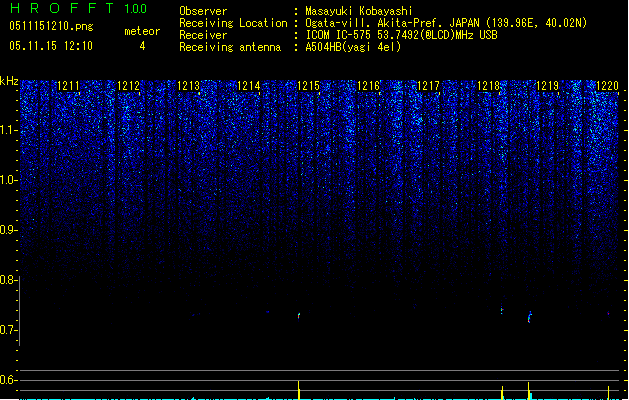Select receiver text ICOM IC-575 53.7492 MHz USB
Viewport: 629px width, 400px height.
click(402, 35)
